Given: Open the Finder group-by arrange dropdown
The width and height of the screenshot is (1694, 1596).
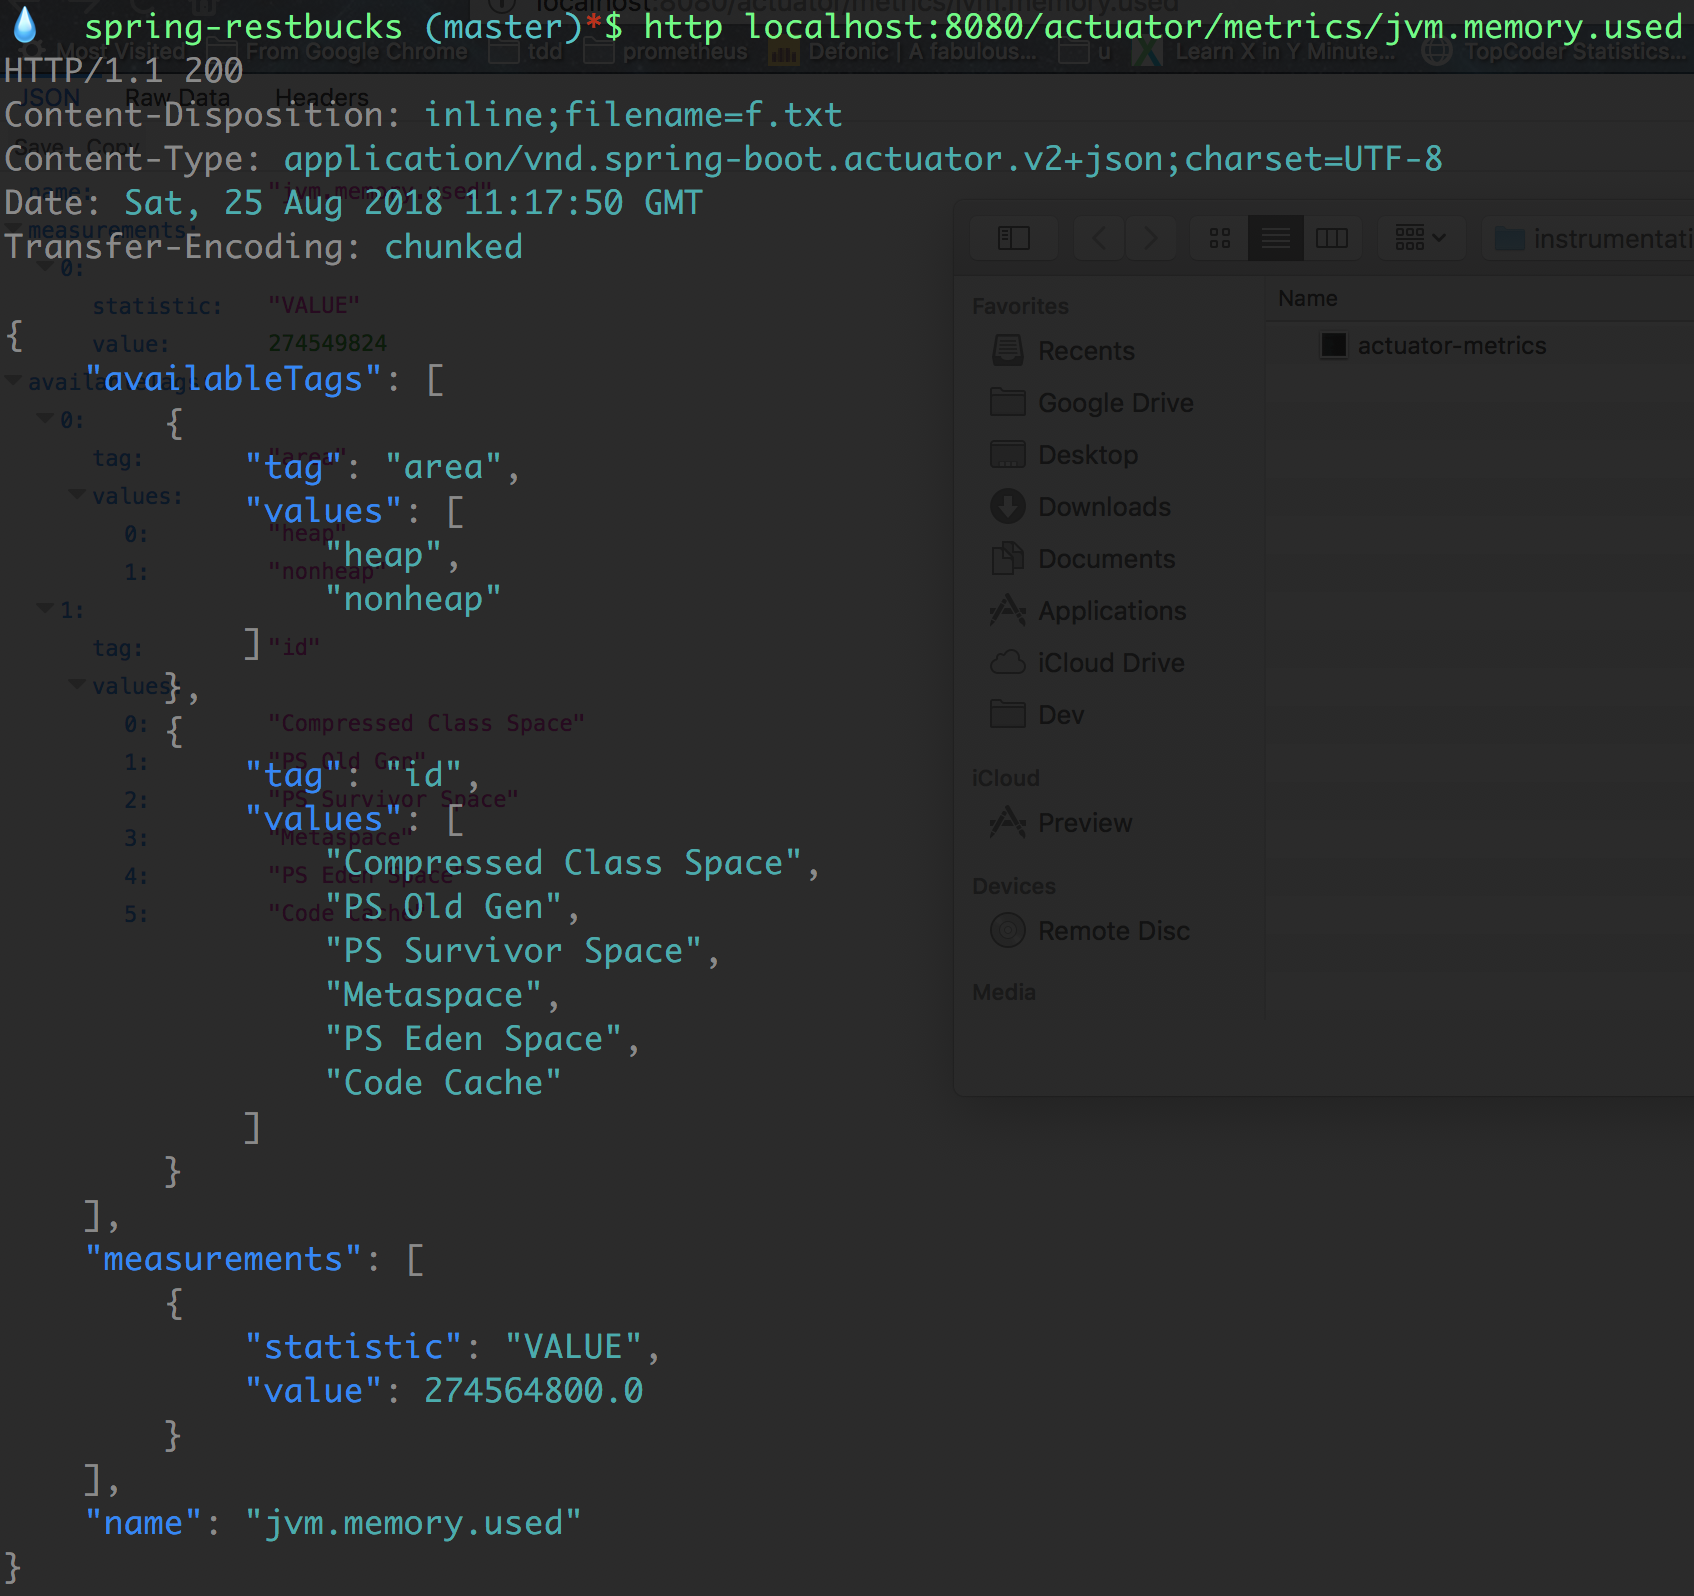Looking at the screenshot, I should [x=1420, y=238].
